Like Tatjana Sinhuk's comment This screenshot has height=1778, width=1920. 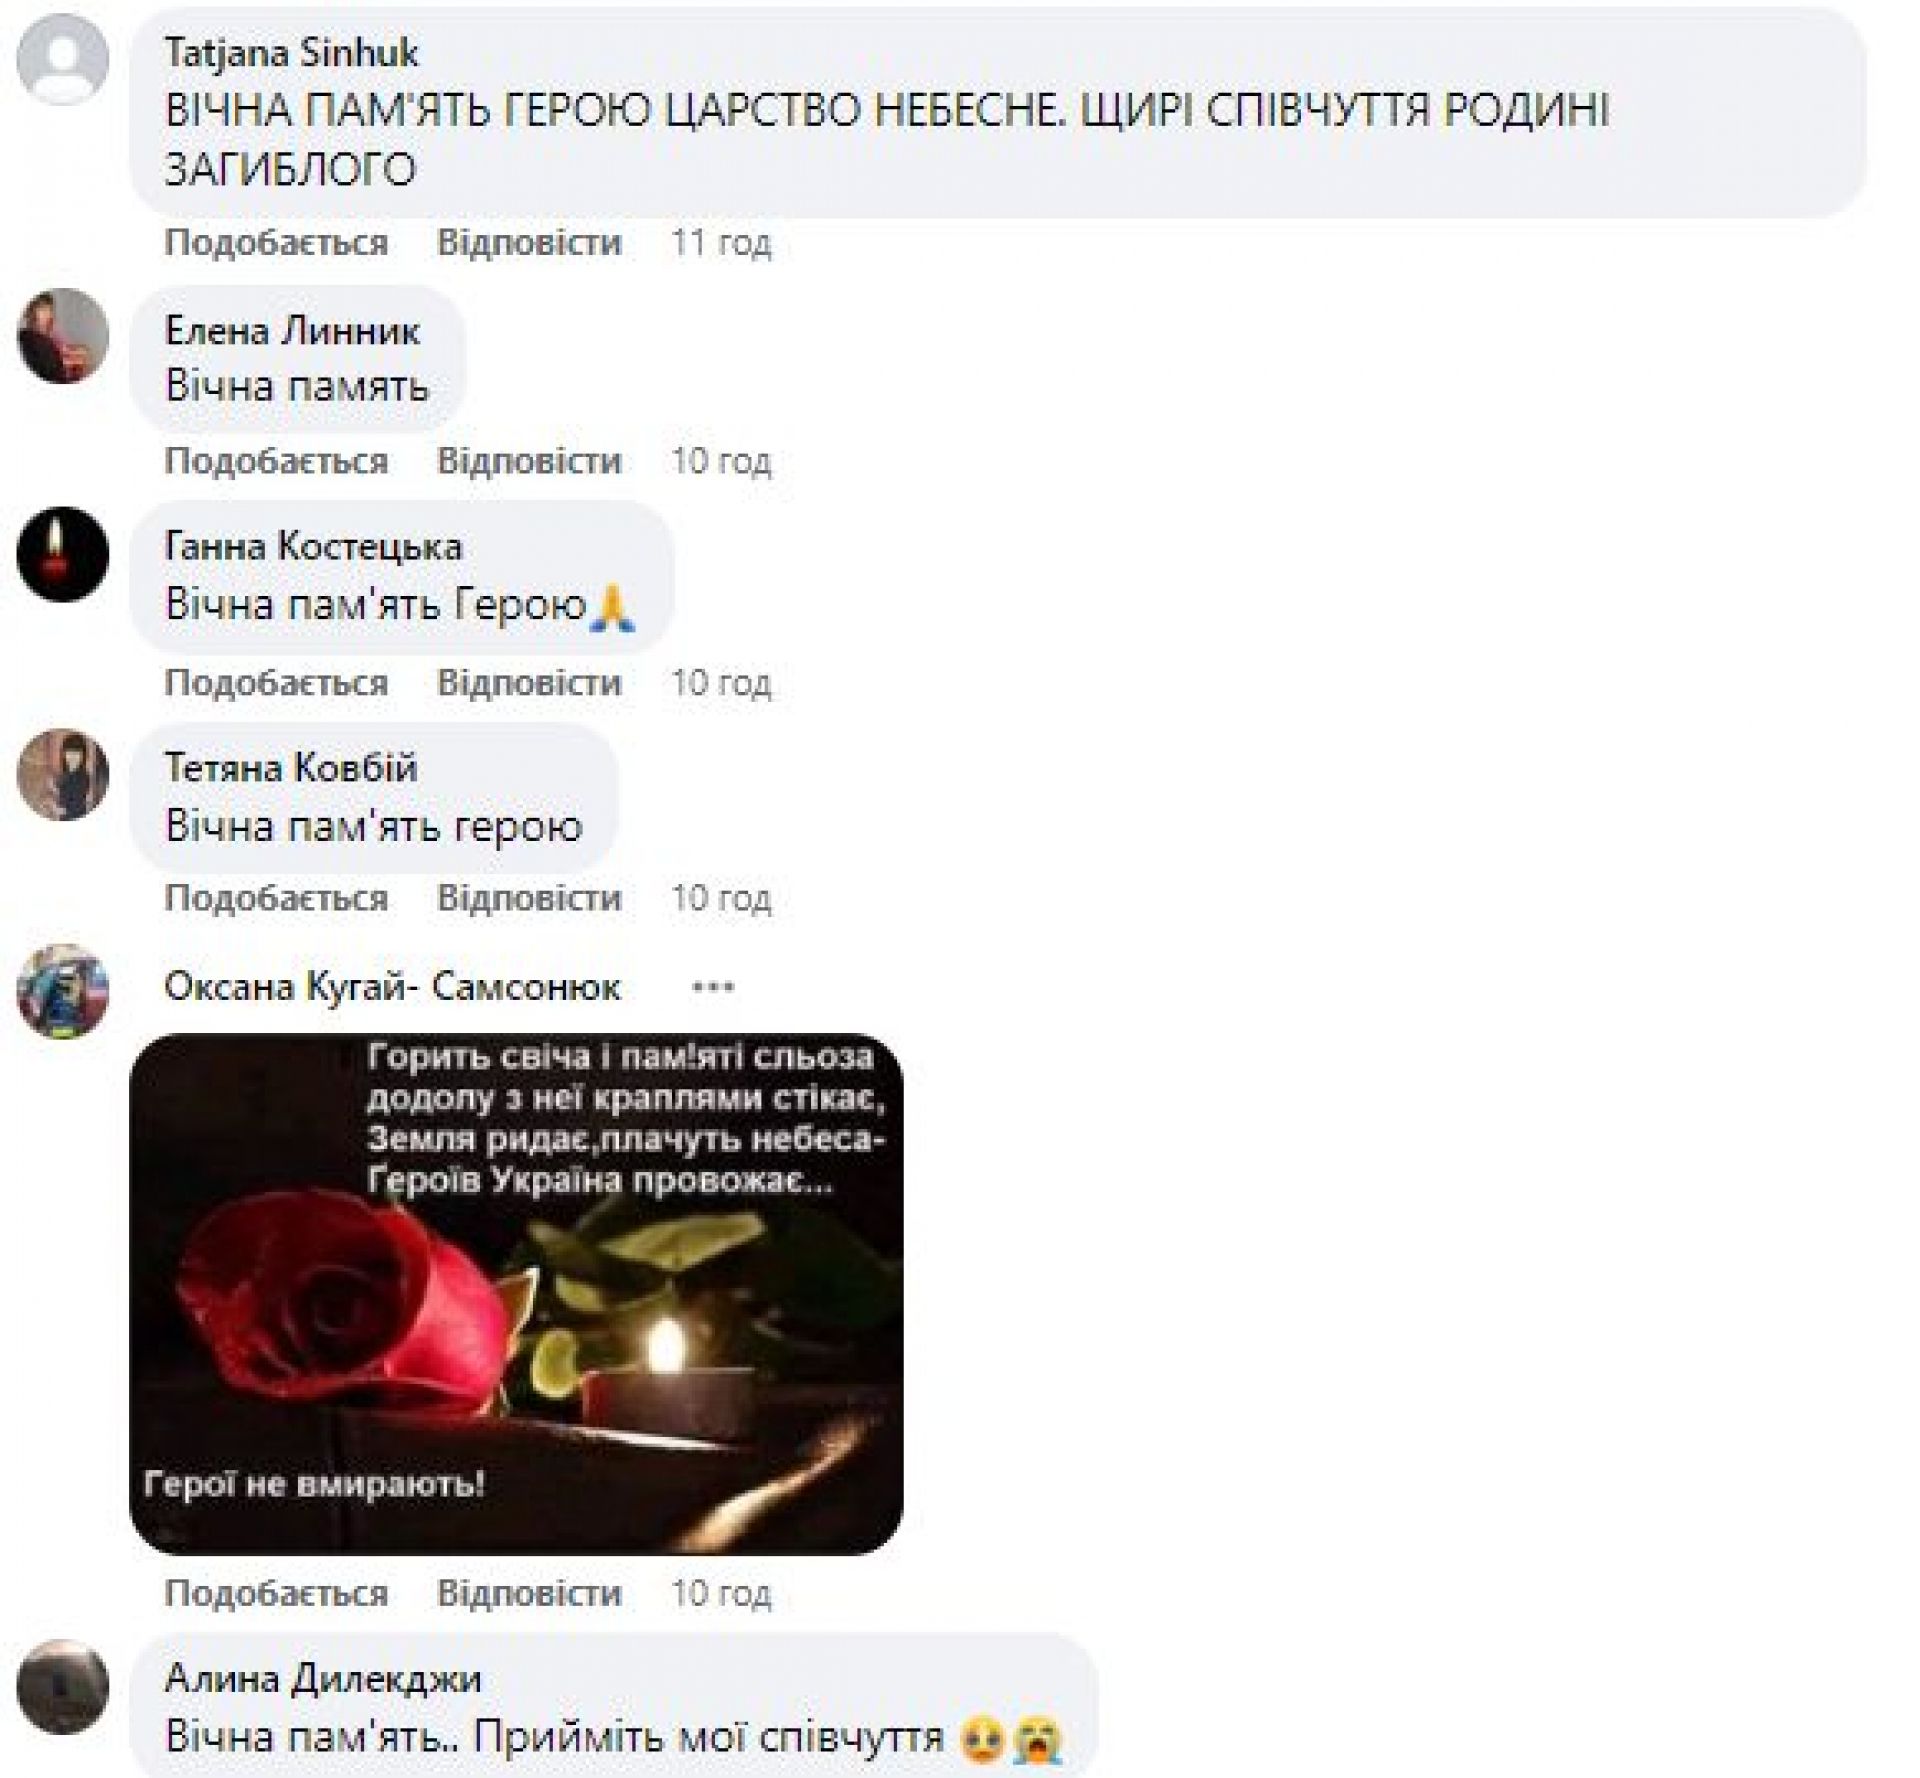click(x=276, y=243)
